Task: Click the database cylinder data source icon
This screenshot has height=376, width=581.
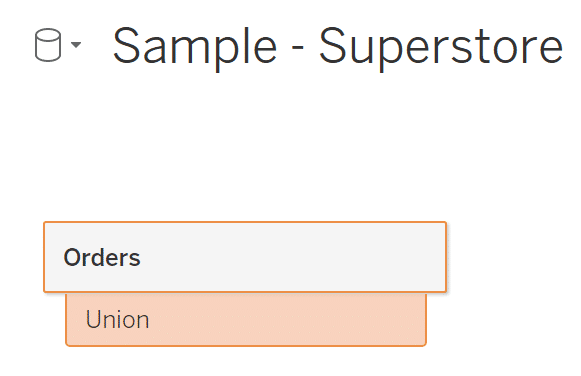Action: [x=48, y=45]
